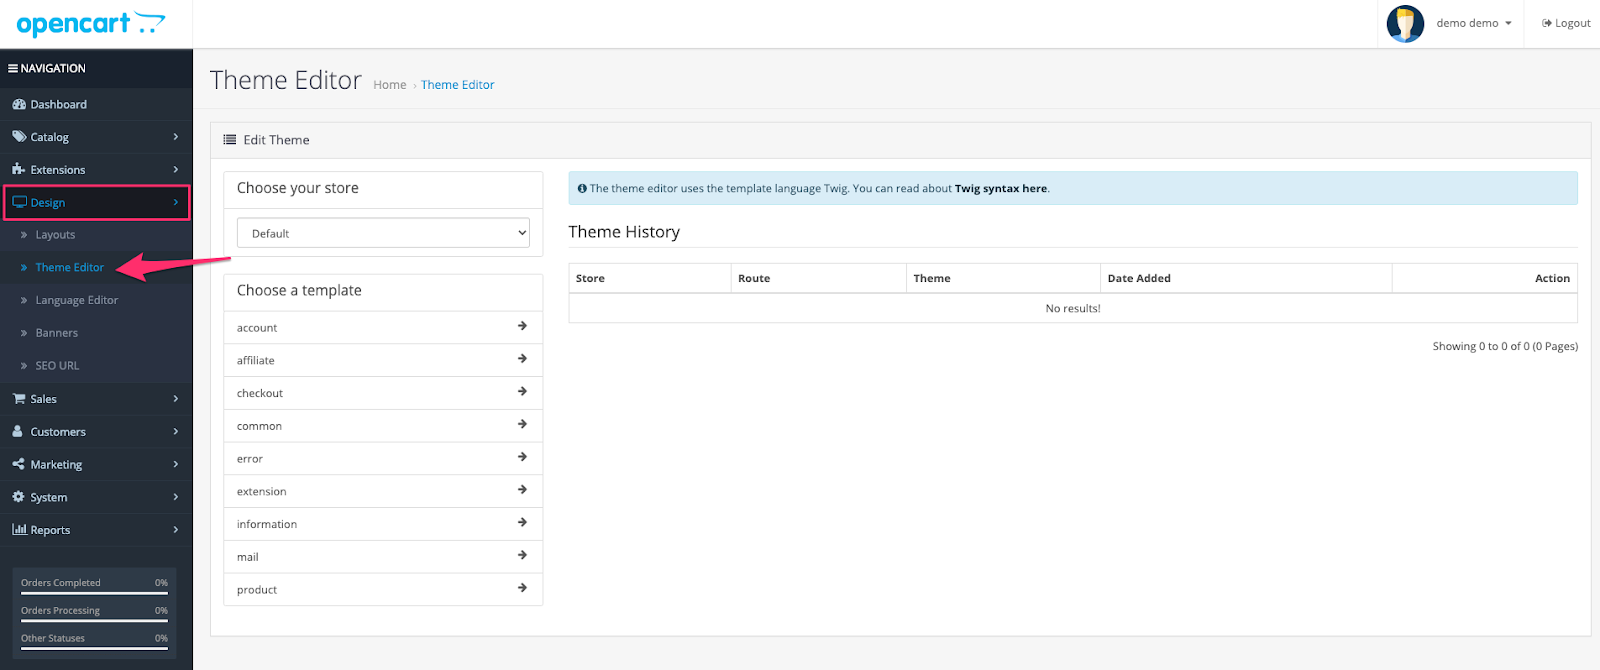Collapse the Design menu chevron
The width and height of the screenshot is (1600, 670).
click(175, 202)
